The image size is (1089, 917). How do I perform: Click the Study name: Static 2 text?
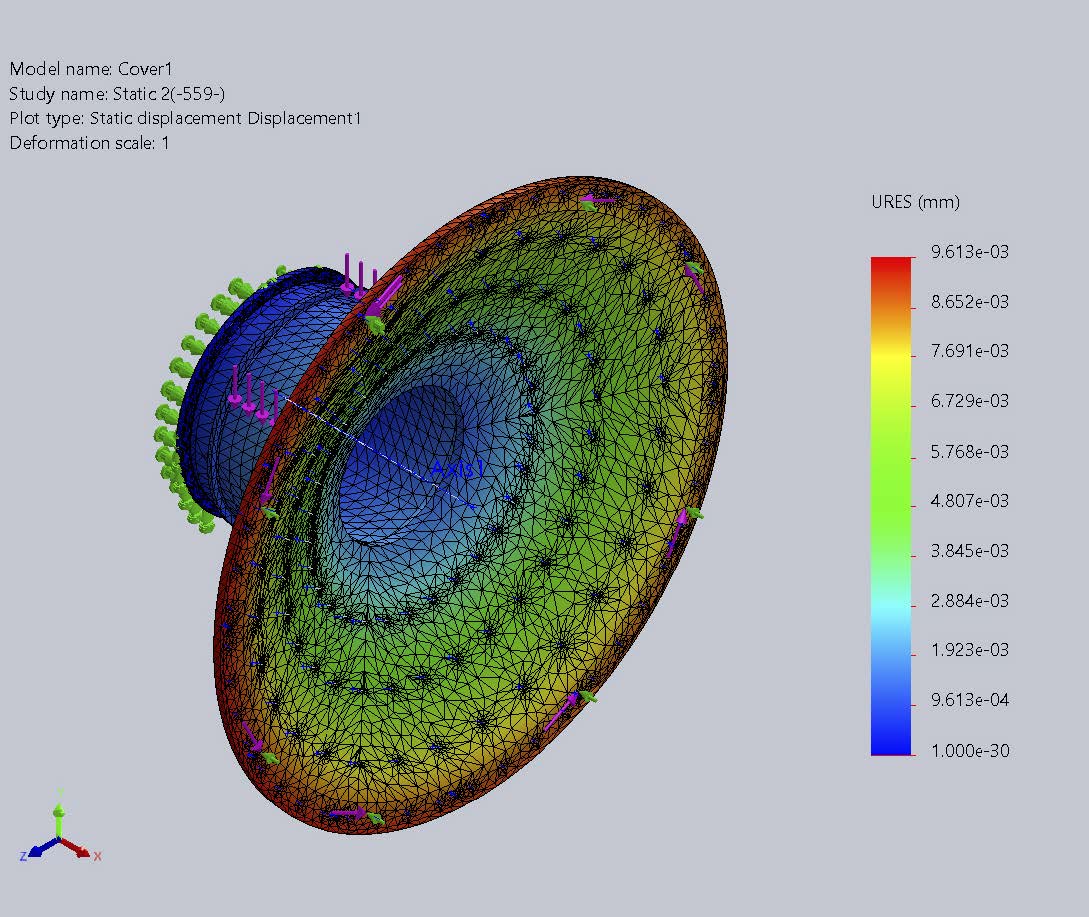tap(117, 94)
